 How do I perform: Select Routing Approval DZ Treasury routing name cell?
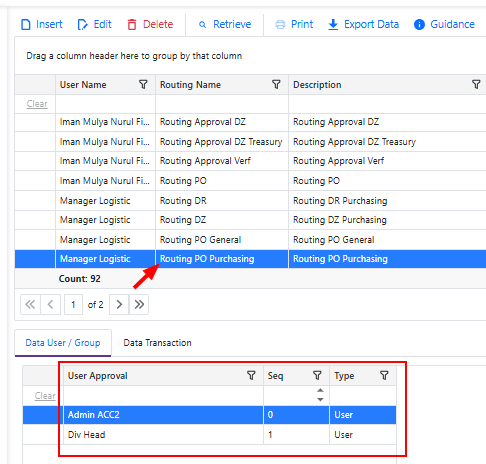(x=222, y=142)
